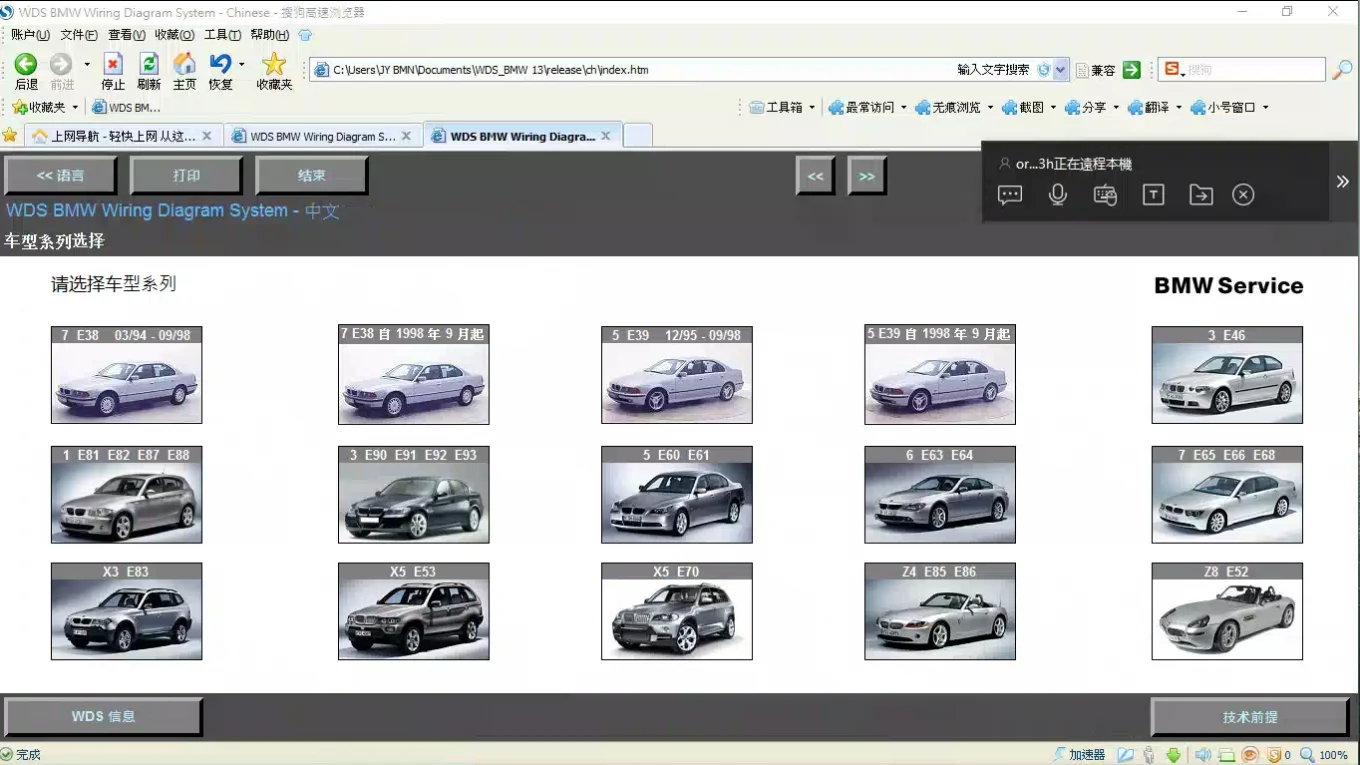Expand the 最常访问 dropdown

point(904,107)
